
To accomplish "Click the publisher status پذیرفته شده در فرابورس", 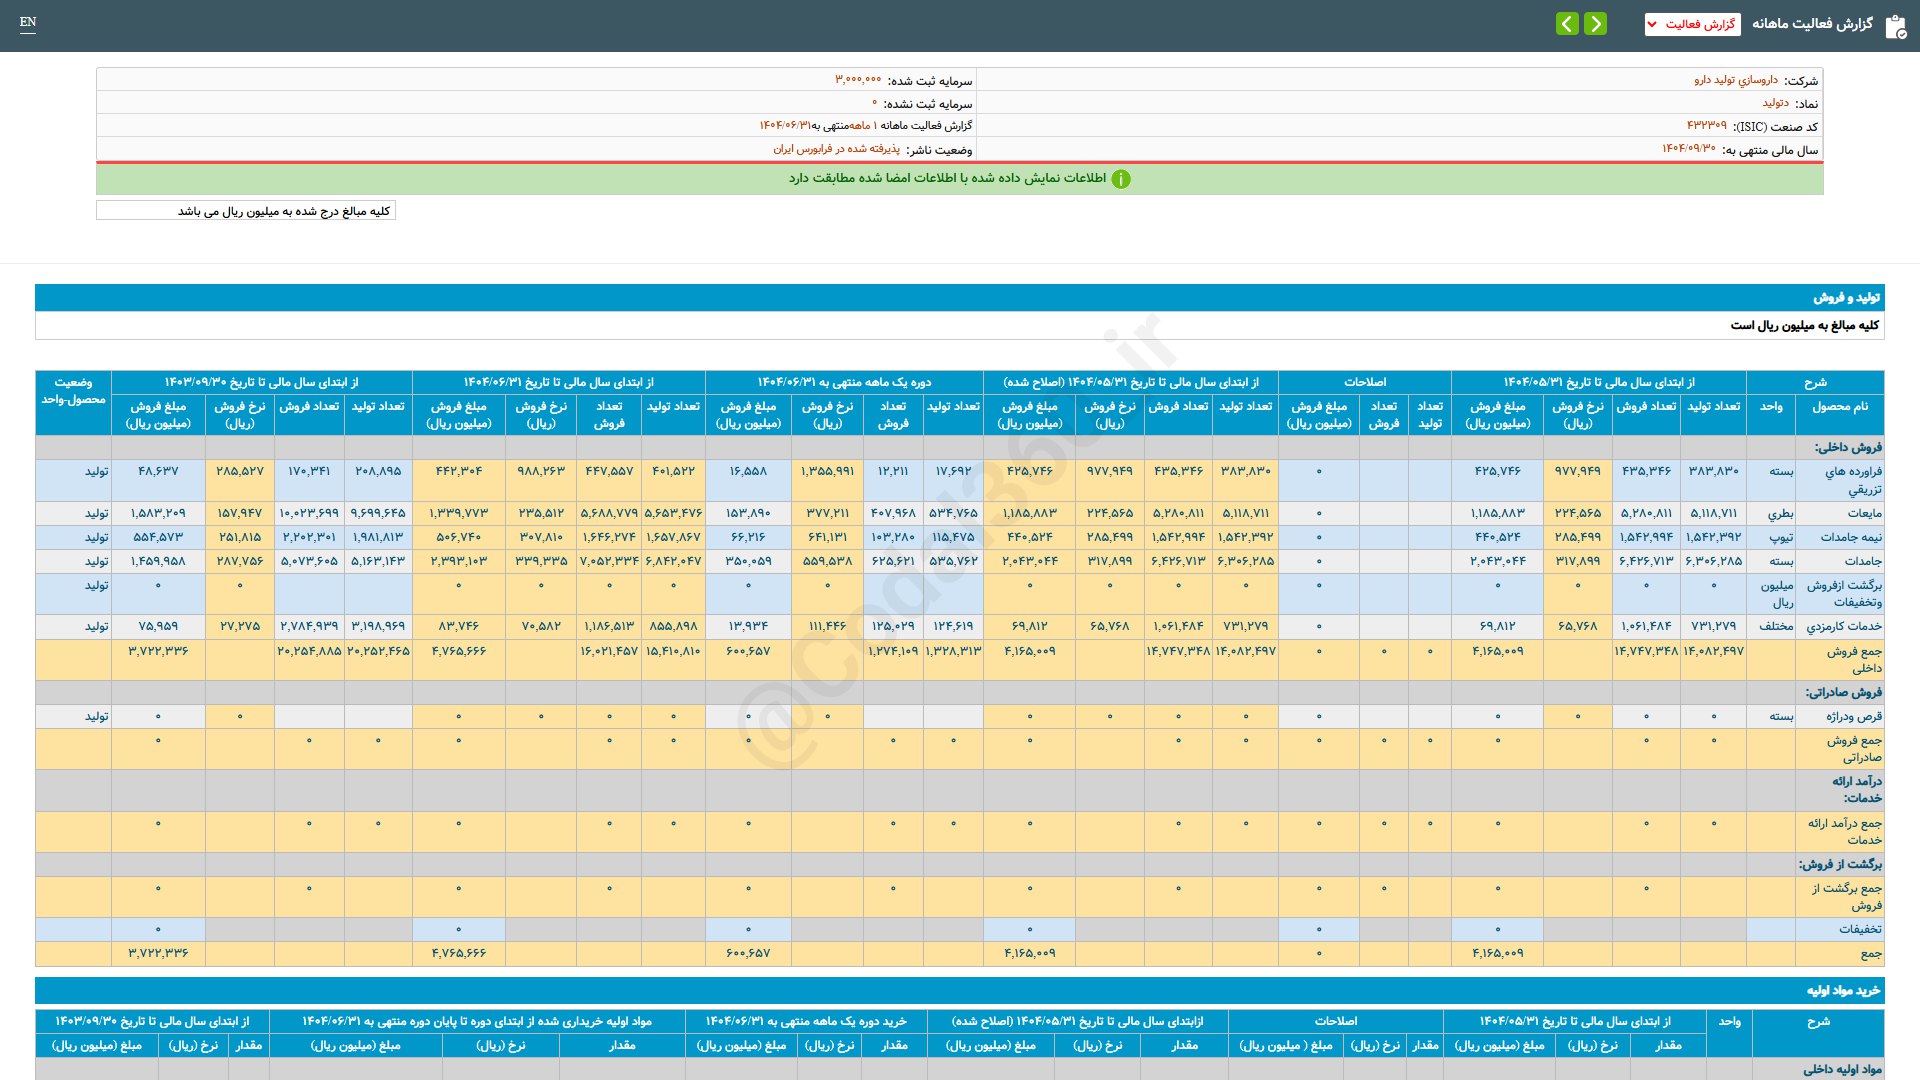I will 836,149.
